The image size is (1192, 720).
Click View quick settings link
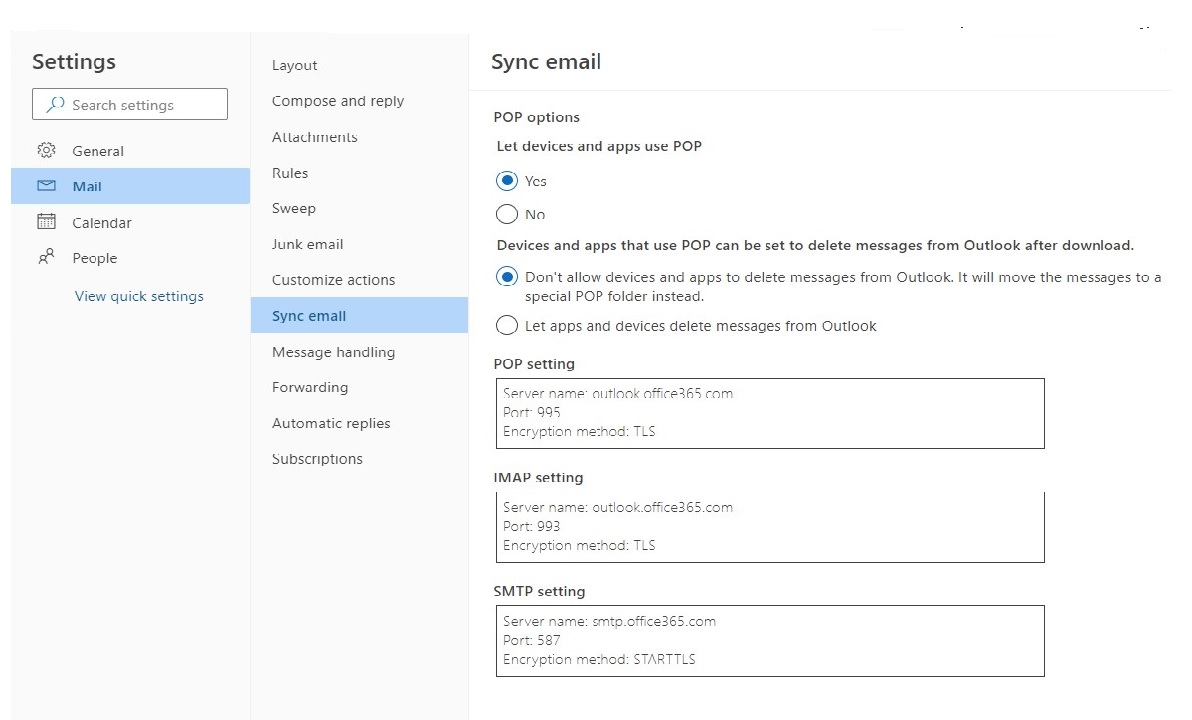(139, 296)
